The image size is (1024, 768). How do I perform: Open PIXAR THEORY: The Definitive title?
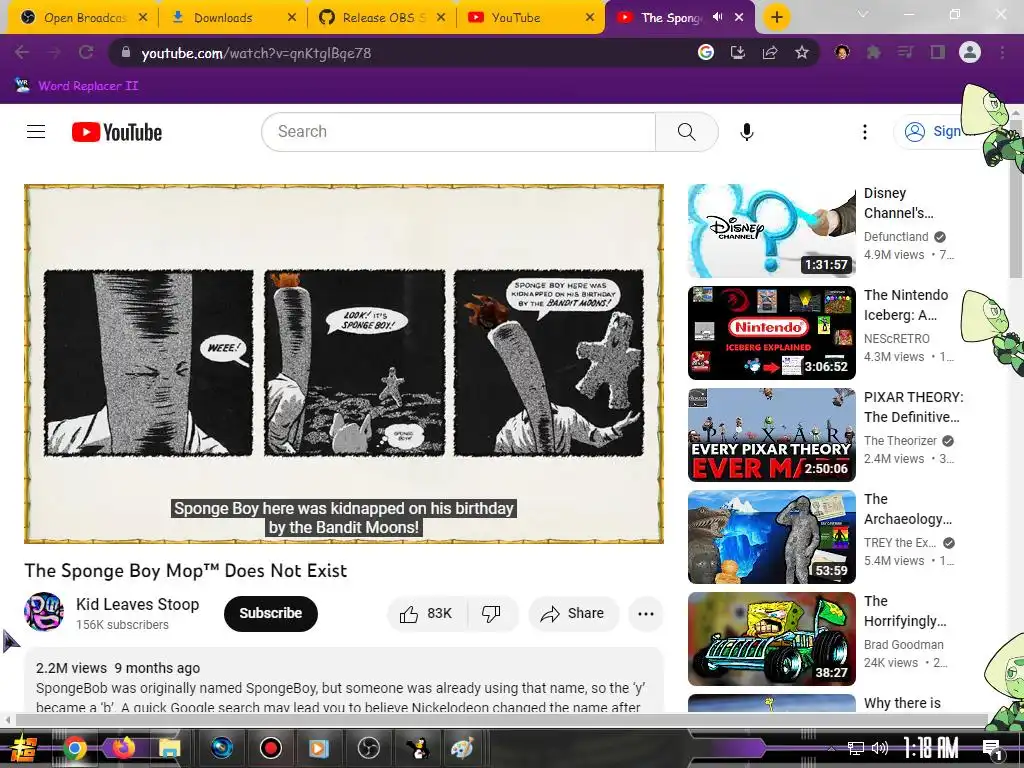[x=913, y=407]
